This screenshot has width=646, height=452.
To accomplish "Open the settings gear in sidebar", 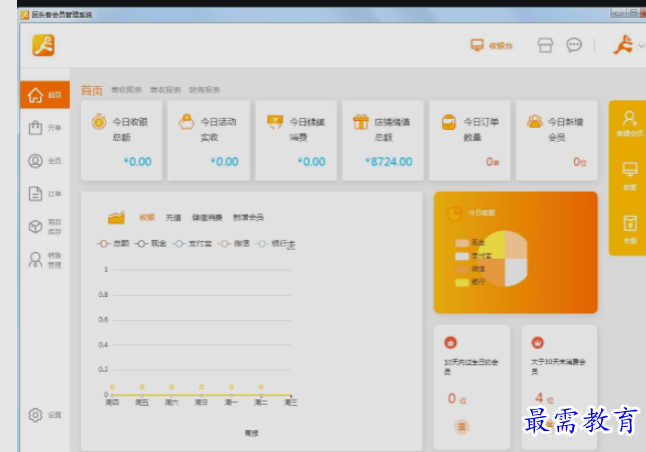I will pos(35,415).
